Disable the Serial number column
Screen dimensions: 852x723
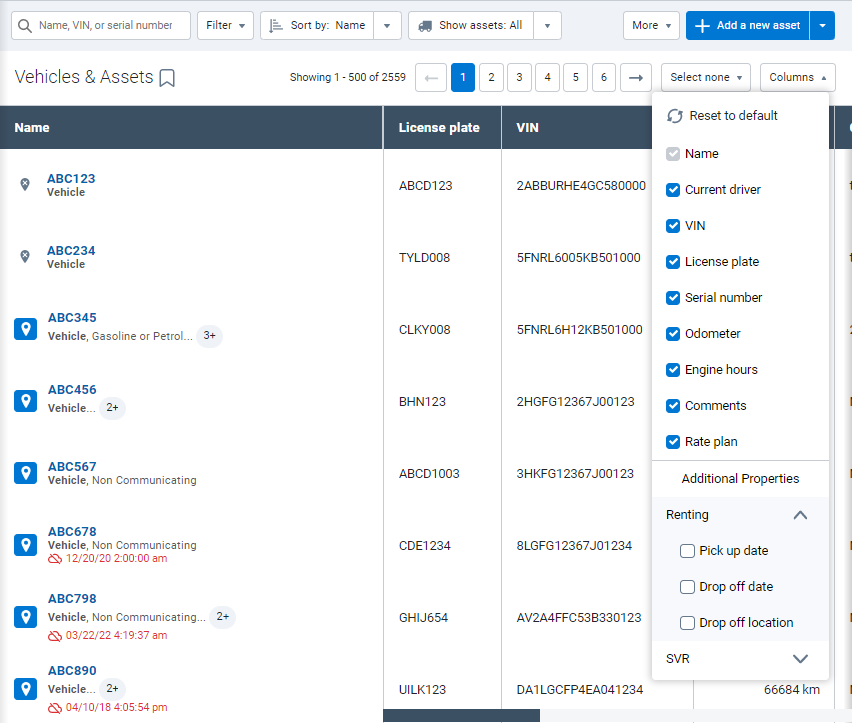click(673, 298)
